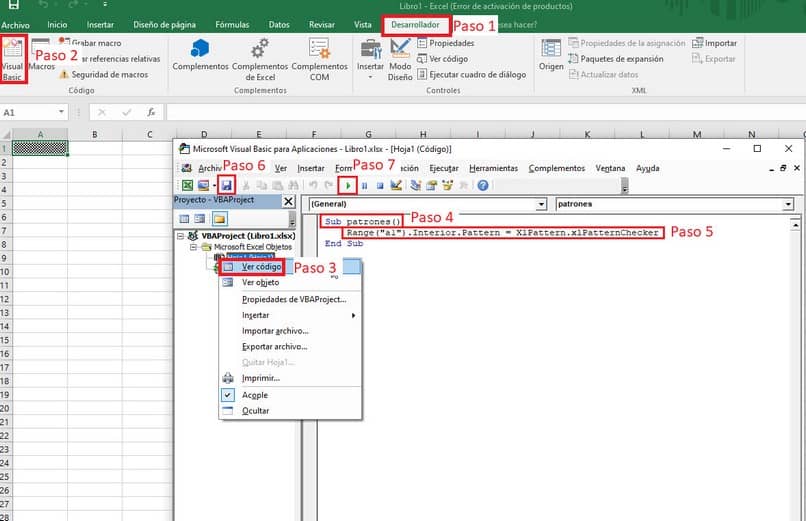Viewport: 806px width, 521px height.
Task: Open the Object Browser icon in VBA toolbar
Action: tap(447, 185)
